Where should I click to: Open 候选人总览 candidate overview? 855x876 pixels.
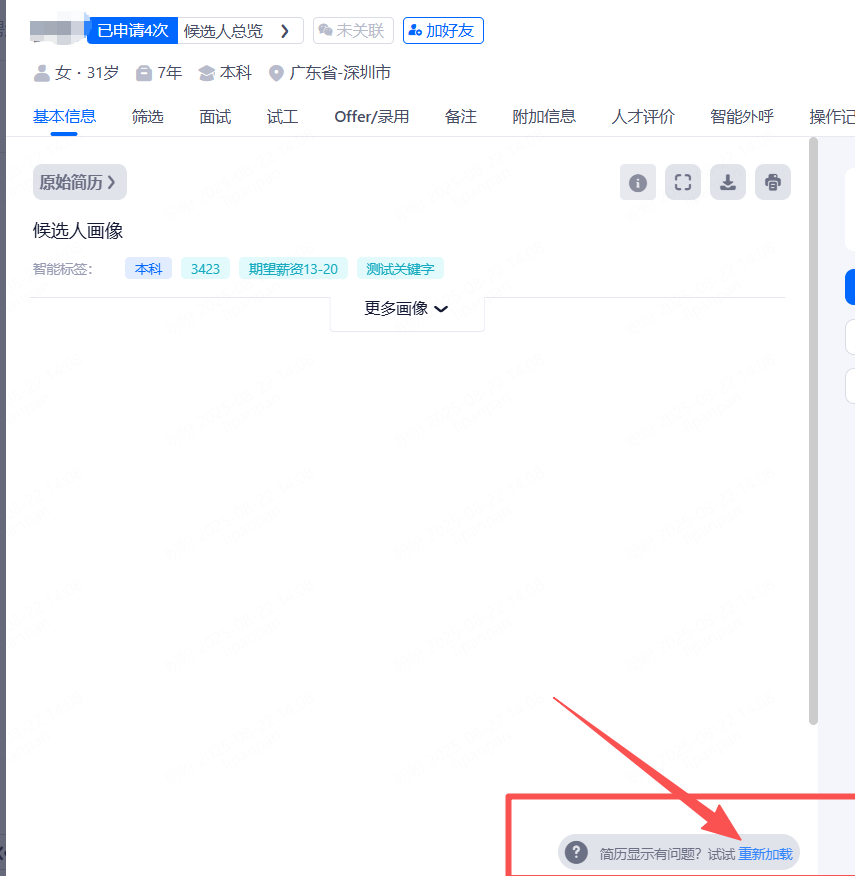click(240, 31)
